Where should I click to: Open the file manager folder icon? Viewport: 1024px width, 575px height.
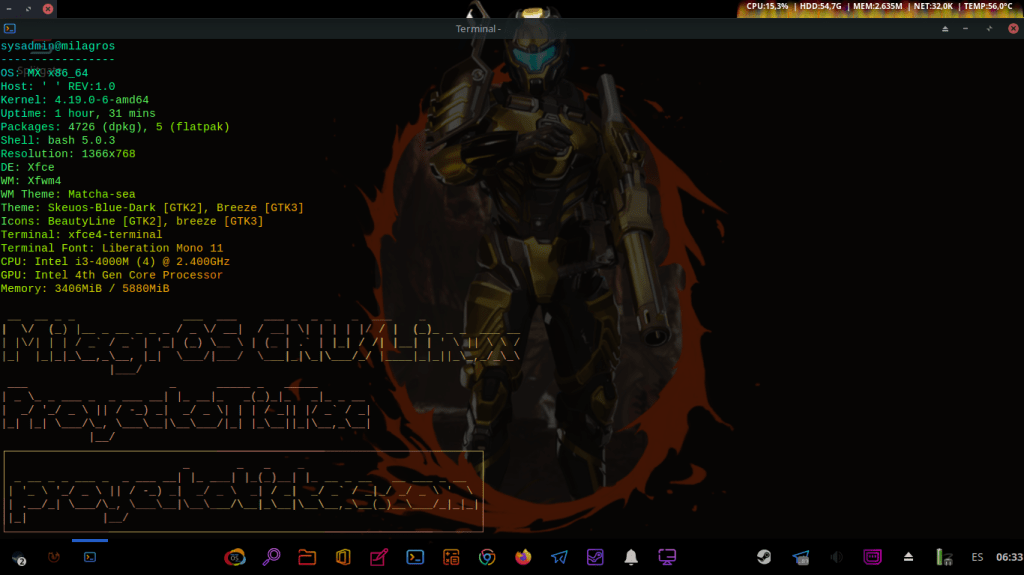(307, 557)
